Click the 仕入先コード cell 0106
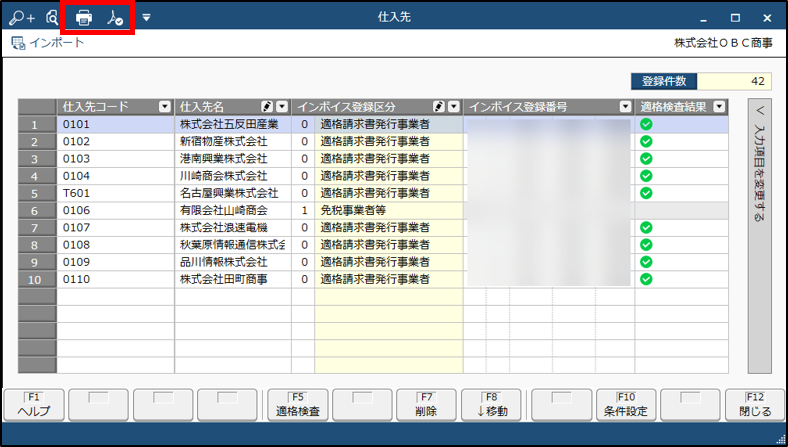The image size is (788, 447). tap(116, 210)
